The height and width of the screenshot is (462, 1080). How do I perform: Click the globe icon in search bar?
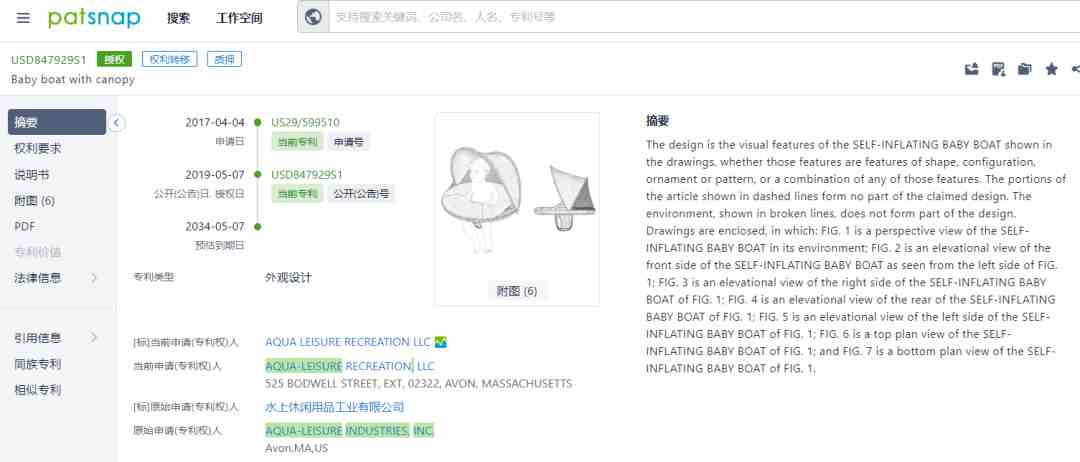(x=313, y=17)
